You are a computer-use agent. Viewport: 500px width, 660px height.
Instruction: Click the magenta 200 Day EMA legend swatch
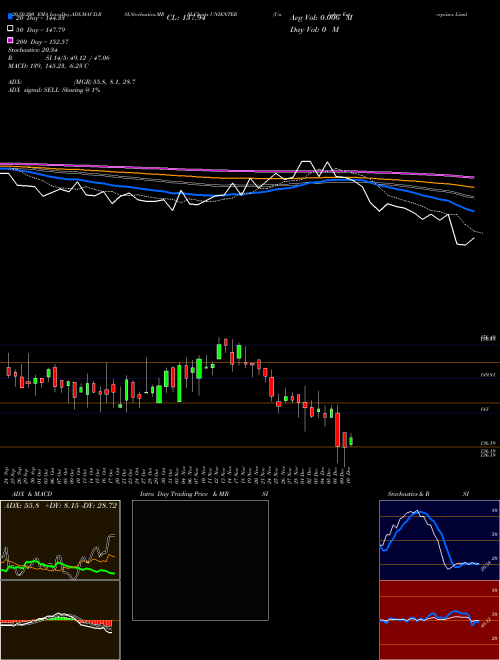[x=10, y=40]
